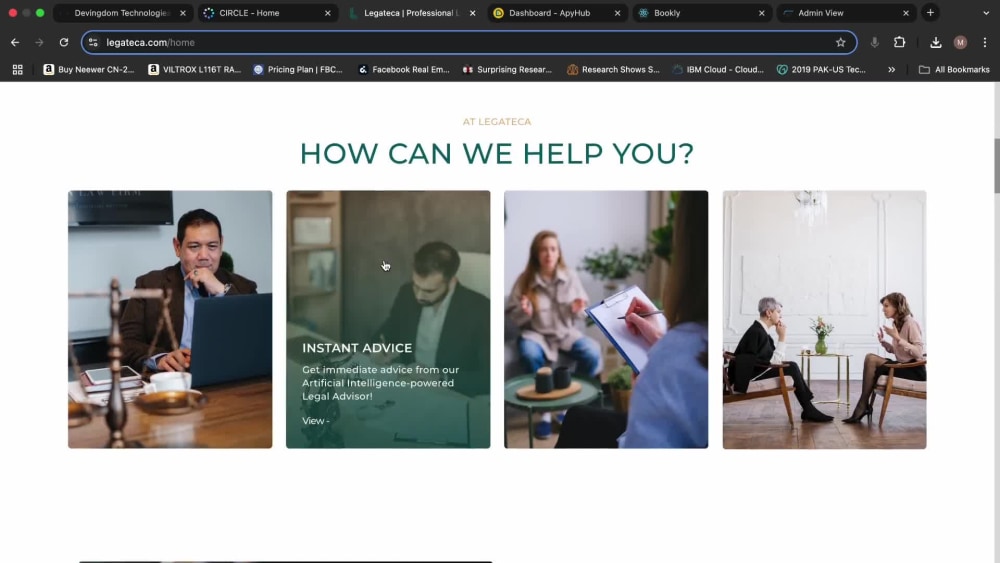Screen dimensions: 1000x563
Task: Switch to the Devingdom Technologies tab
Action: coord(121,13)
